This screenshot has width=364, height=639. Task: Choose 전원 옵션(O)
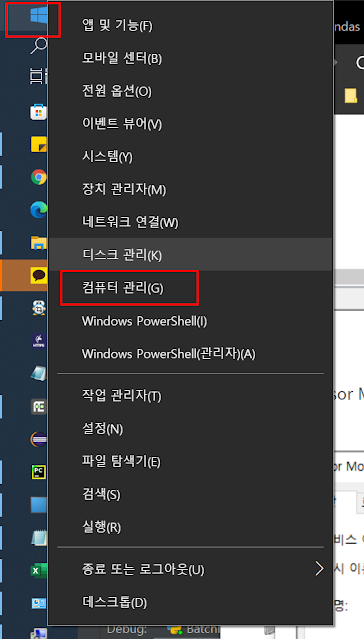pyautogui.click(x=191, y=91)
